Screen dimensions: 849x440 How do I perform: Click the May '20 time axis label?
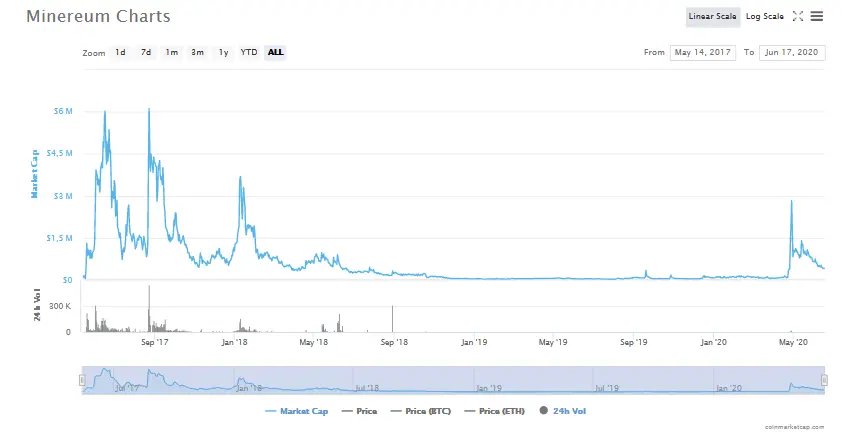point(793,342)
